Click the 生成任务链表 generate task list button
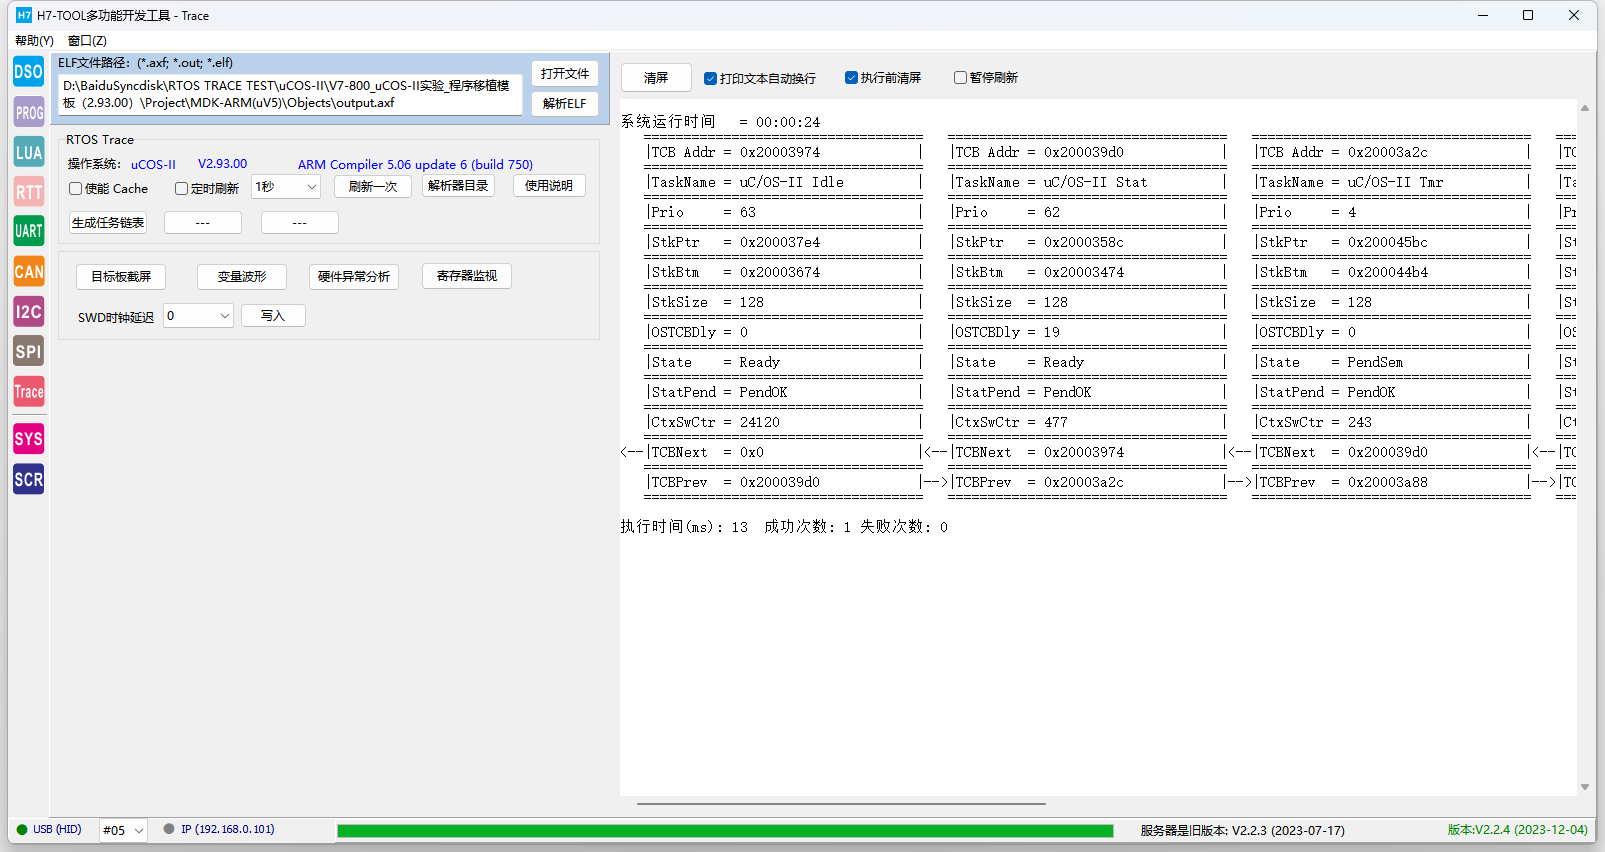The image size is (1605, 852). [x=108, y=223]
